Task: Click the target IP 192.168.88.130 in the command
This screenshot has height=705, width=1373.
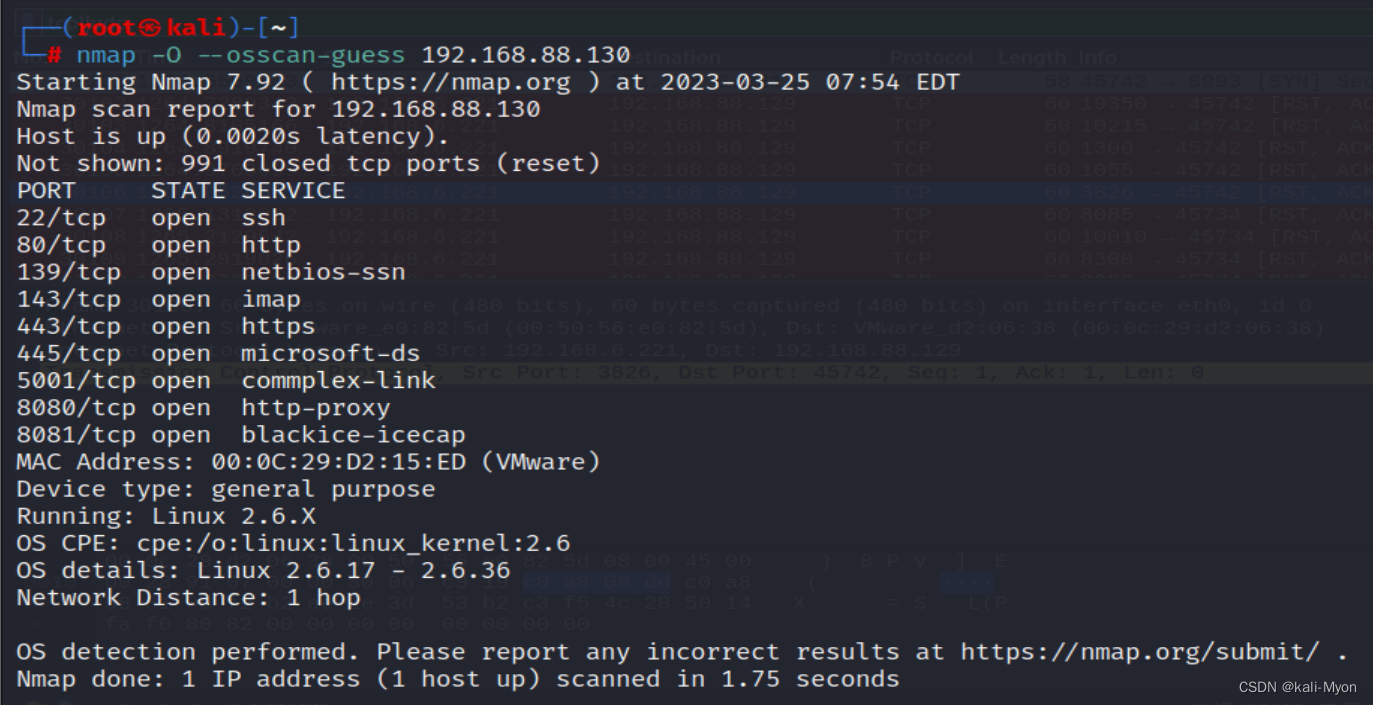Action: point(525,55)
